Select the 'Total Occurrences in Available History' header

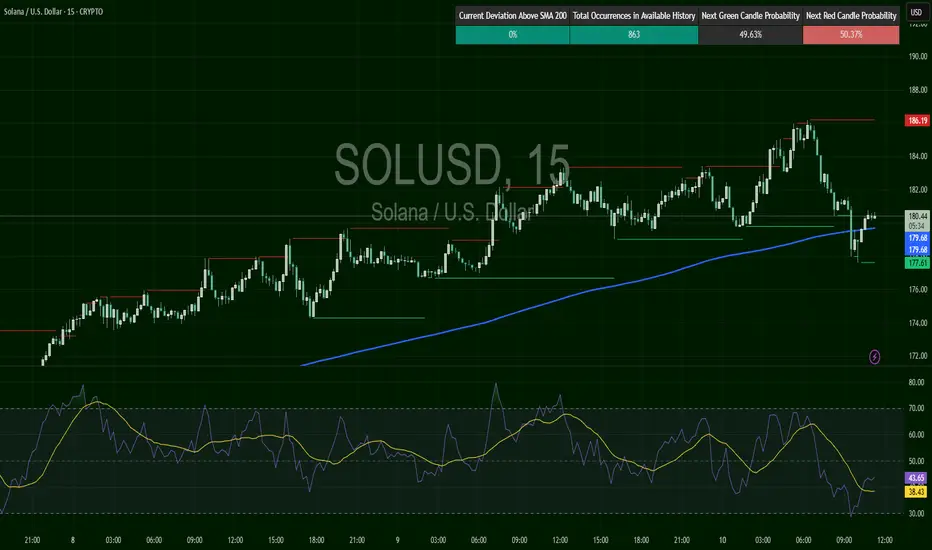pos(634,16)
